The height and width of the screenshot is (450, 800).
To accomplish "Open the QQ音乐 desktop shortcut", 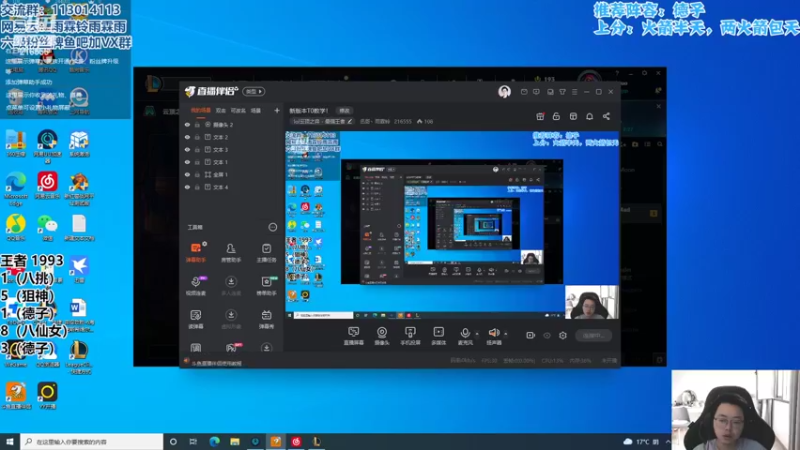I will (16, 228).
